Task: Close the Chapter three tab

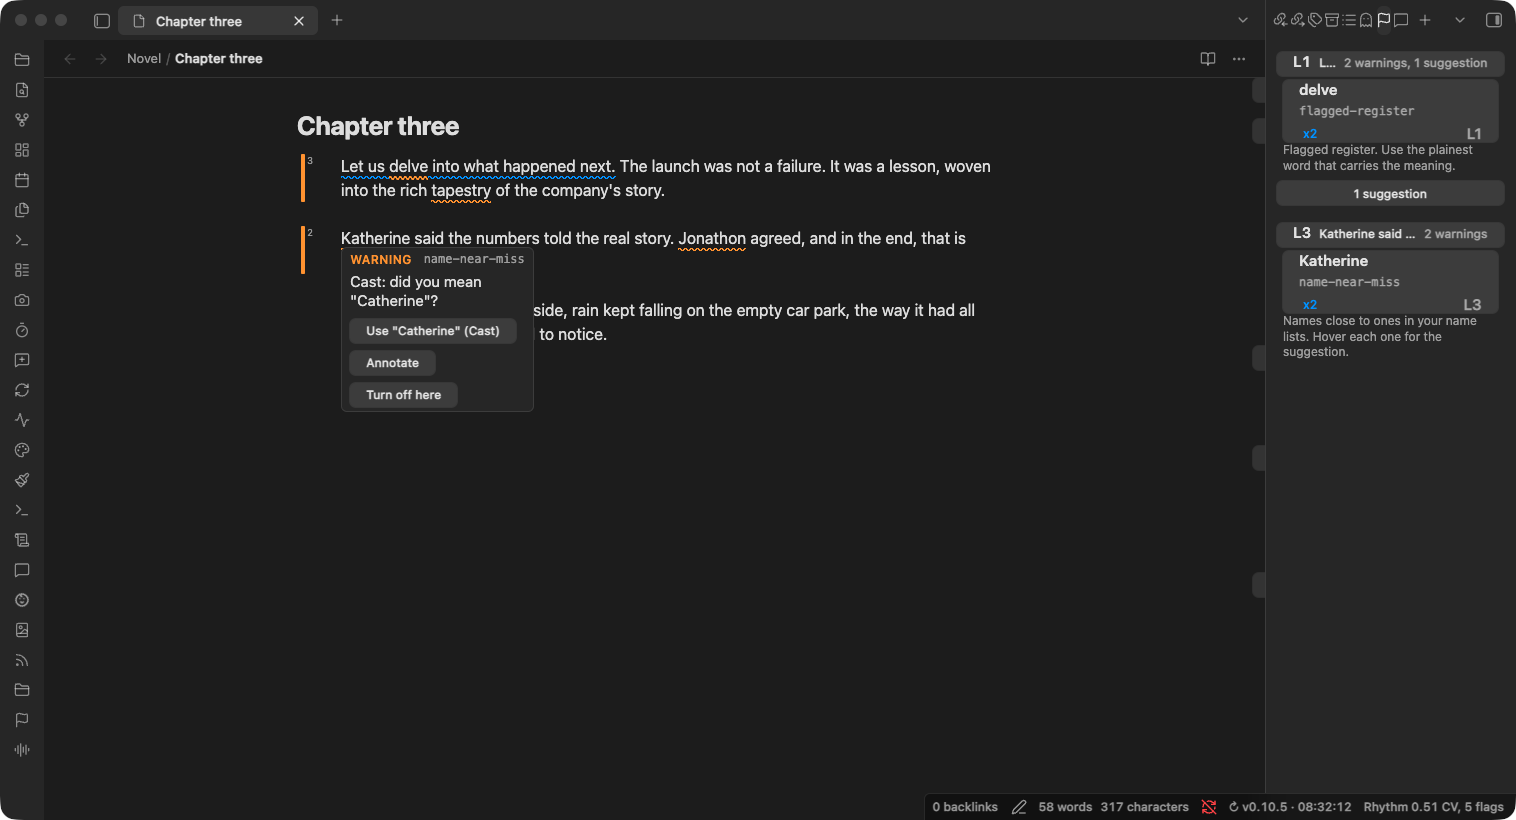Action: pyautogui.click(x=299, y=21)
